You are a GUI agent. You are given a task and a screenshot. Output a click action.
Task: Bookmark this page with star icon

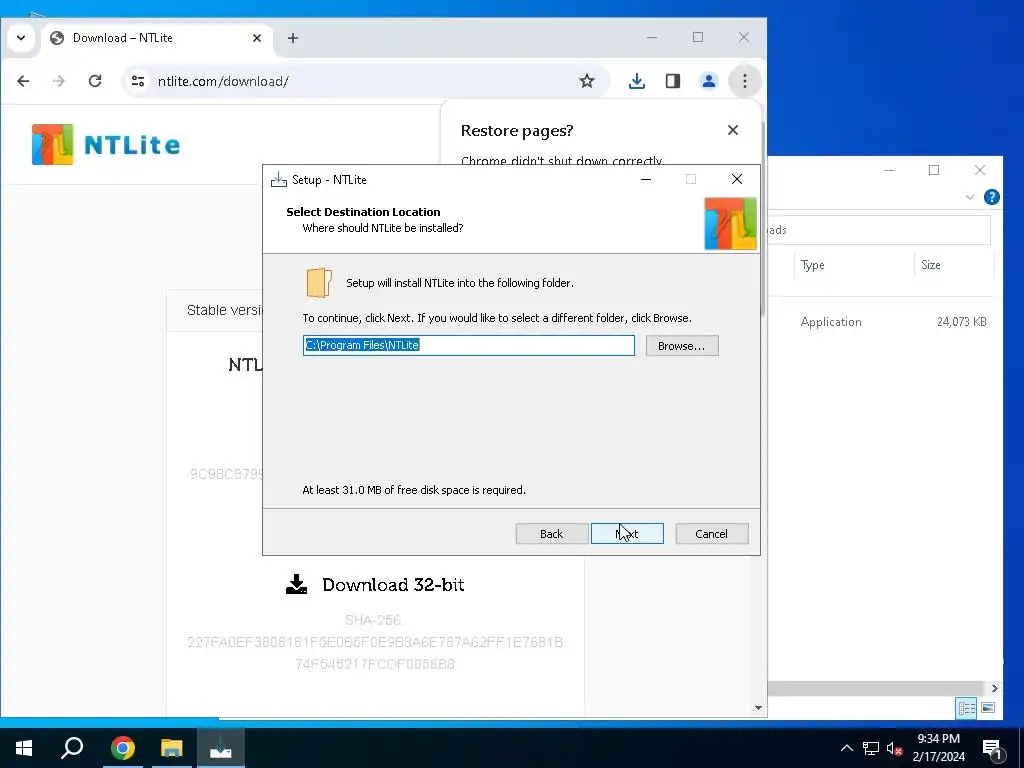click(x=586, y=81)
